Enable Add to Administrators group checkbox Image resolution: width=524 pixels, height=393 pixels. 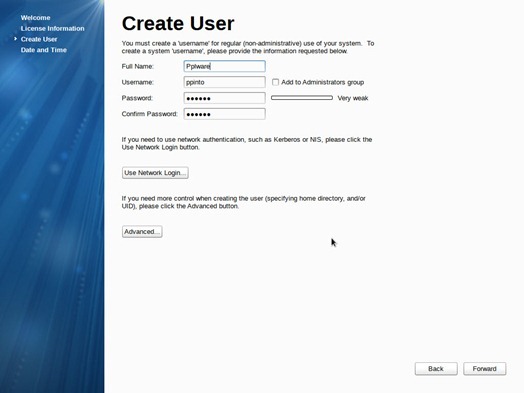pyautogui.click(x=275, y=82)
